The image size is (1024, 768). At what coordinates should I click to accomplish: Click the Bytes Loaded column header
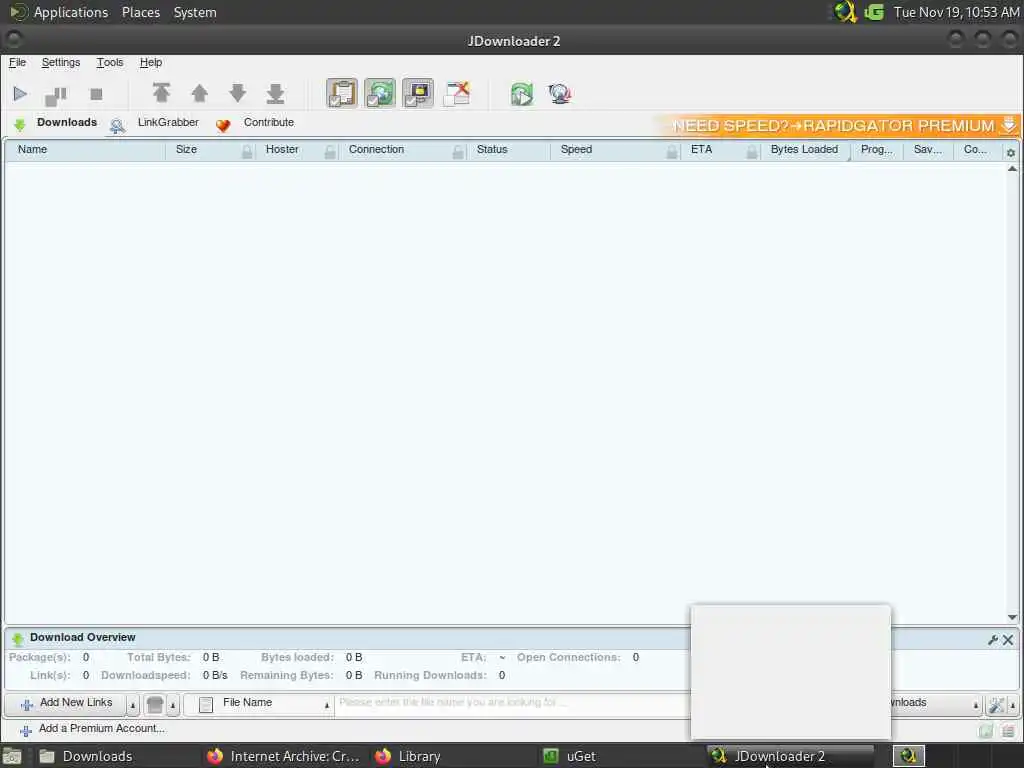coord(804,150)
